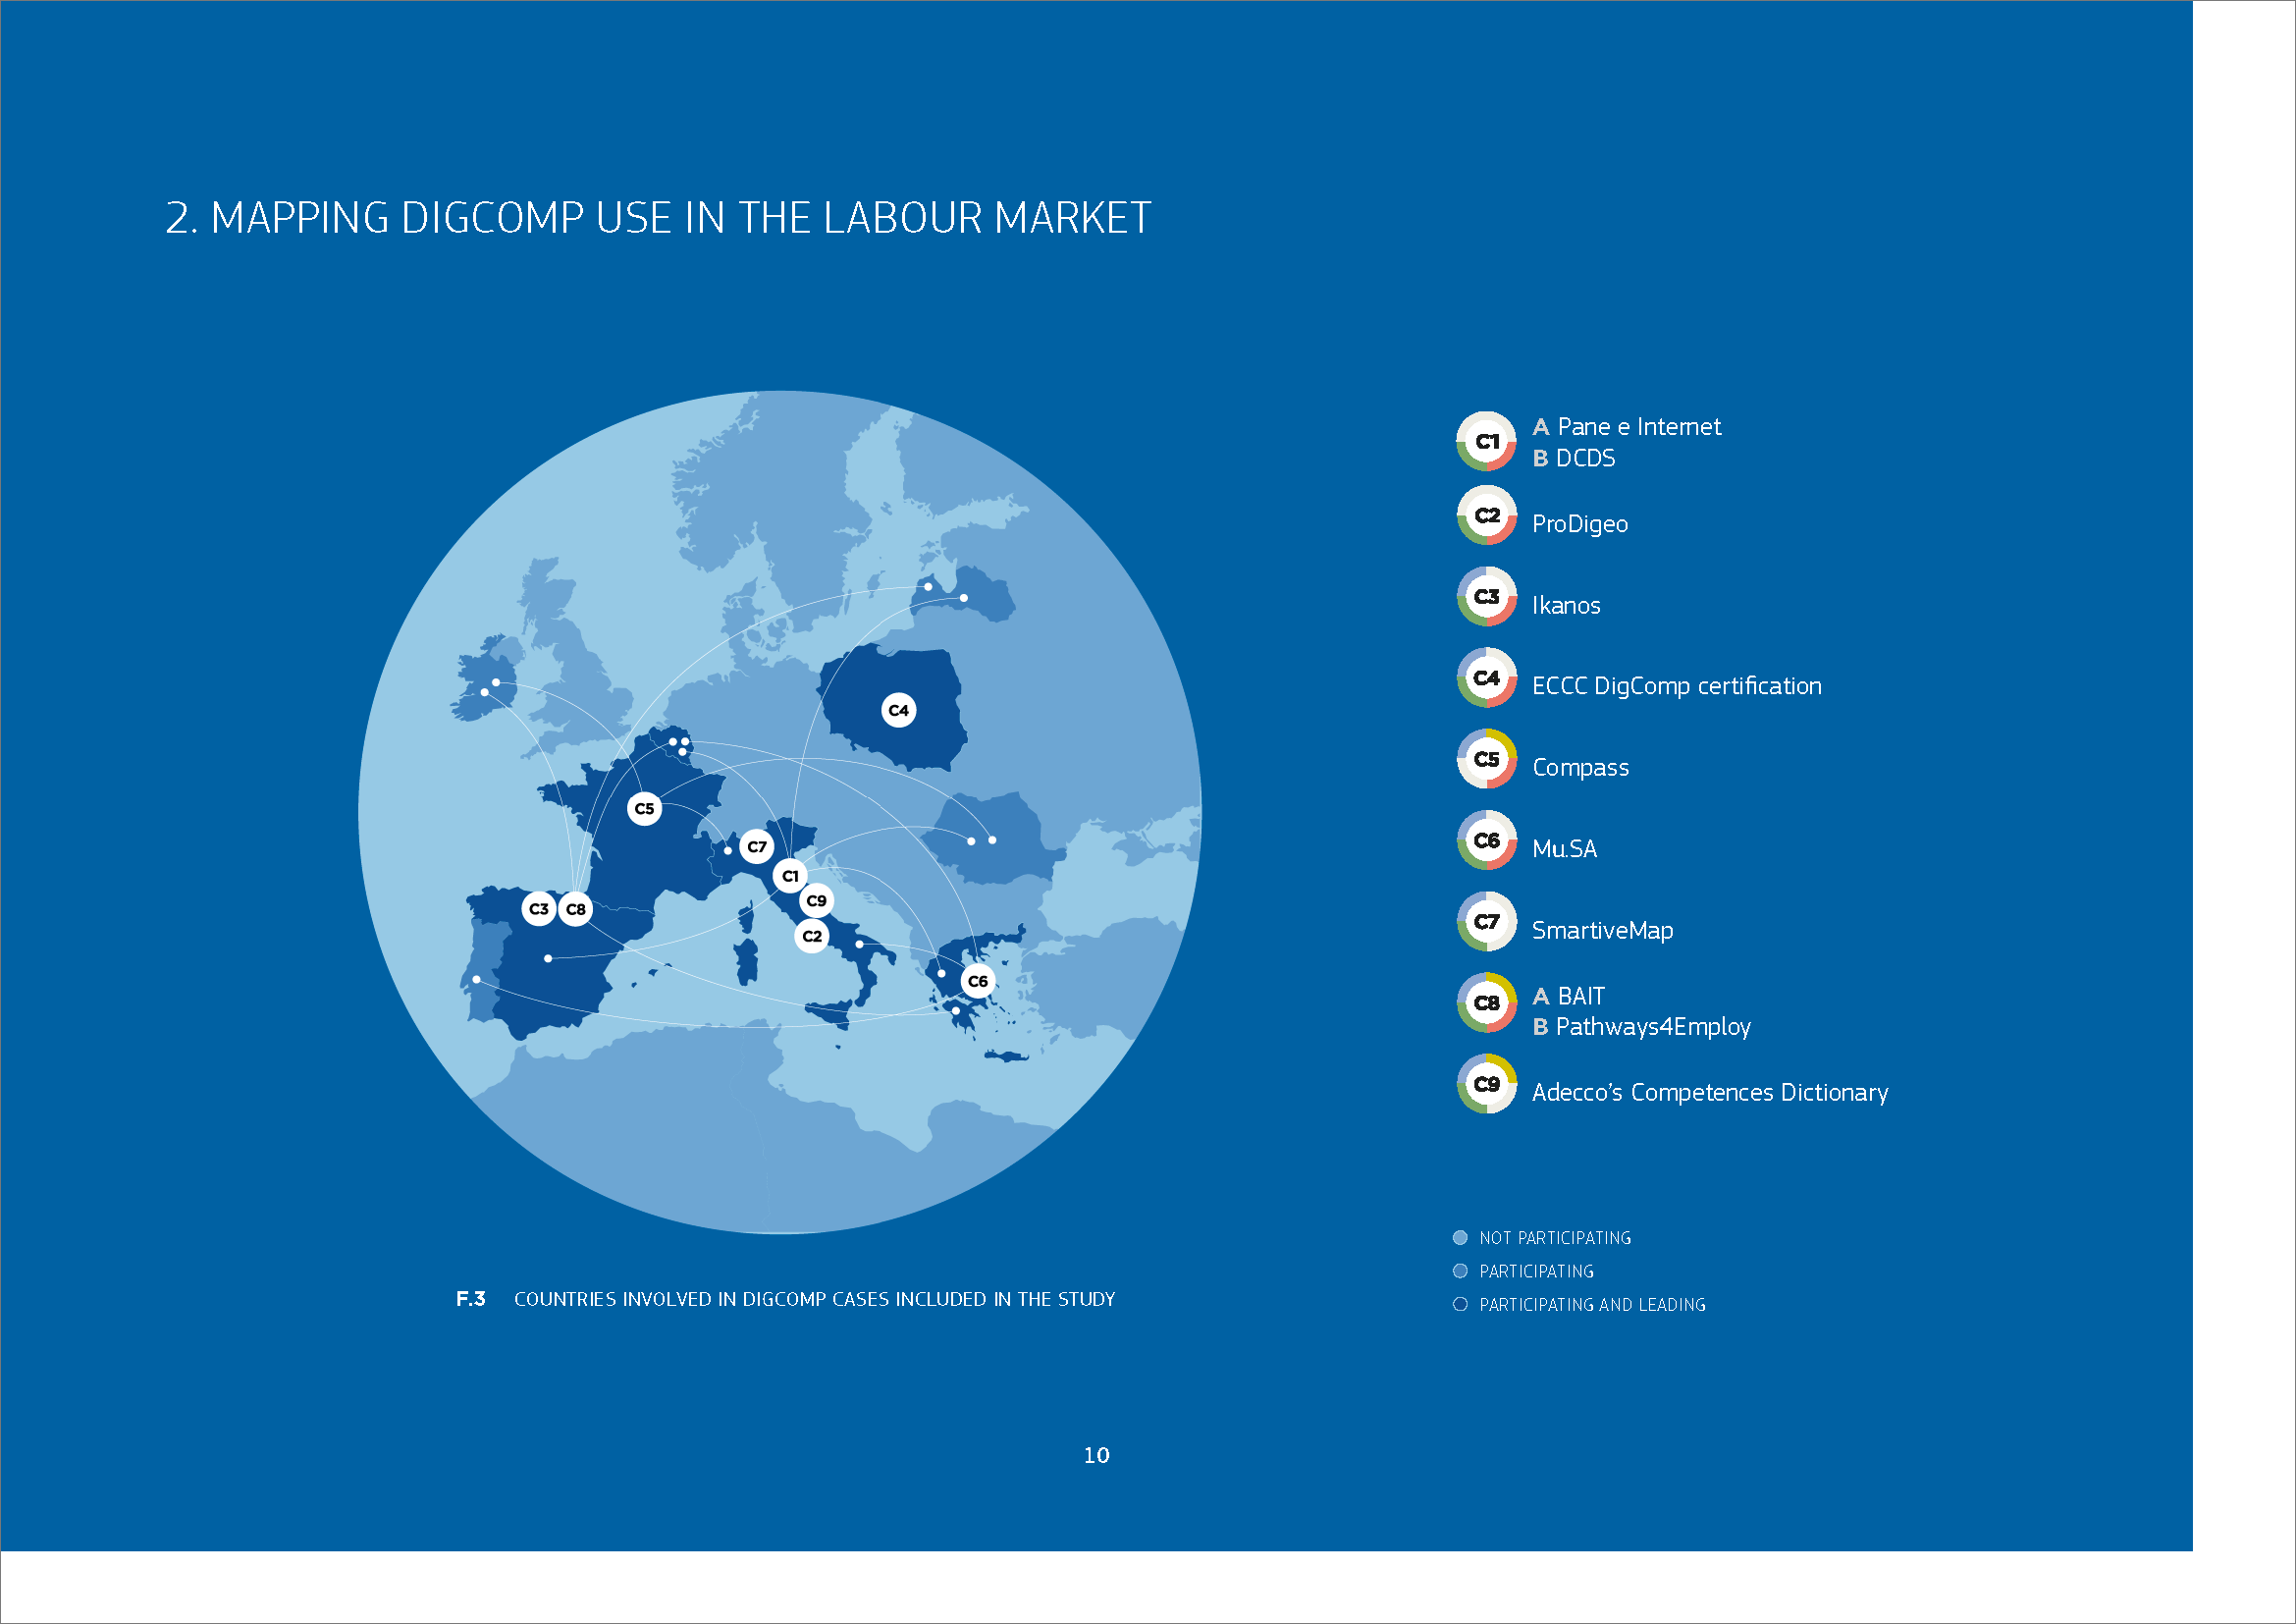
Task: Select the C8 legend badge beside BAIT
Action: [x=1487, y=1003]
